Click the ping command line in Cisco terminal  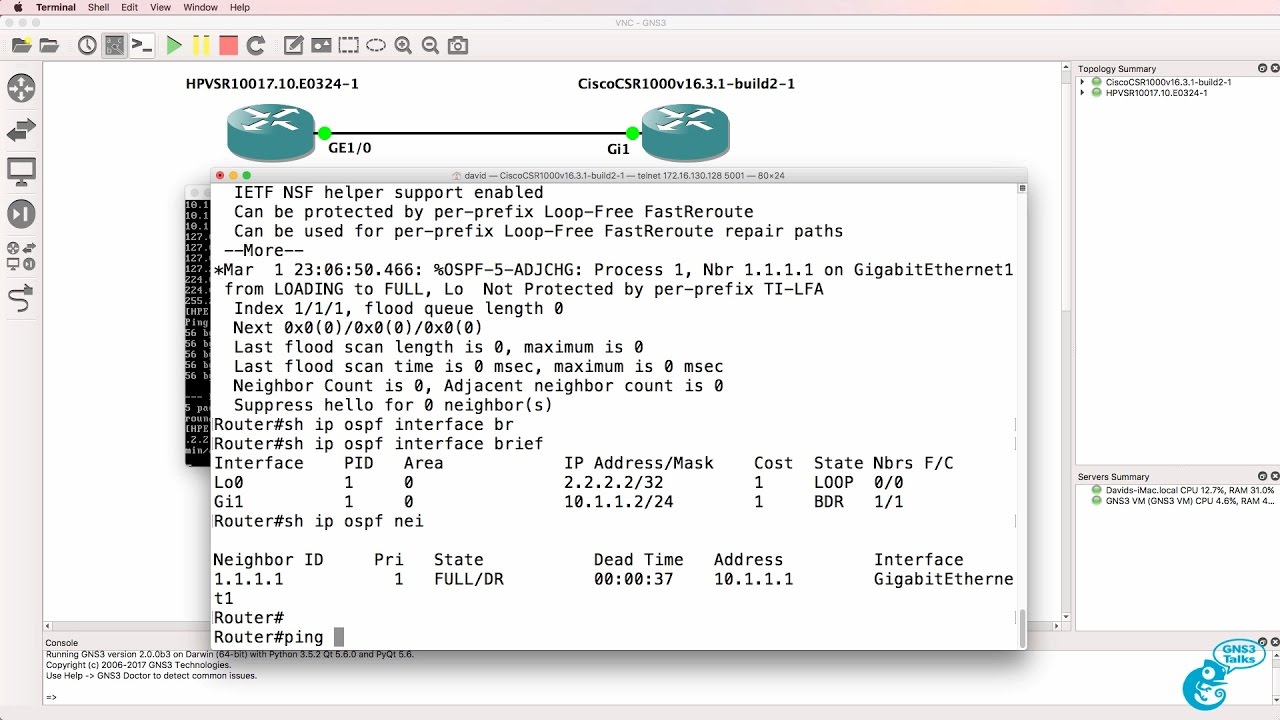[x=279, y=637]
